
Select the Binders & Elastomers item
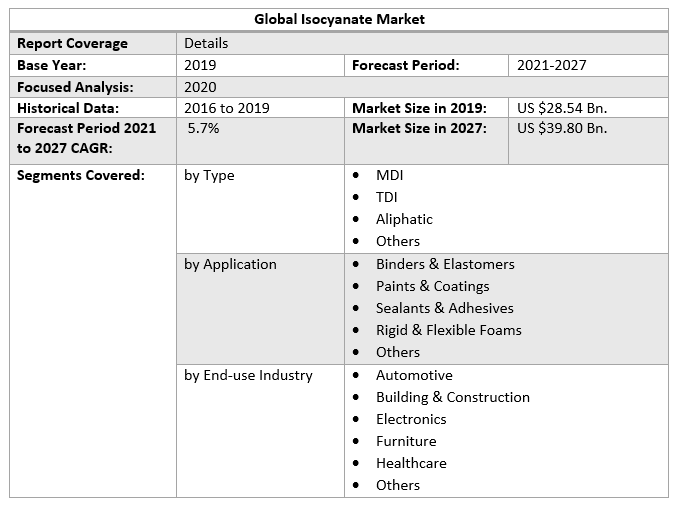(445, 264)
